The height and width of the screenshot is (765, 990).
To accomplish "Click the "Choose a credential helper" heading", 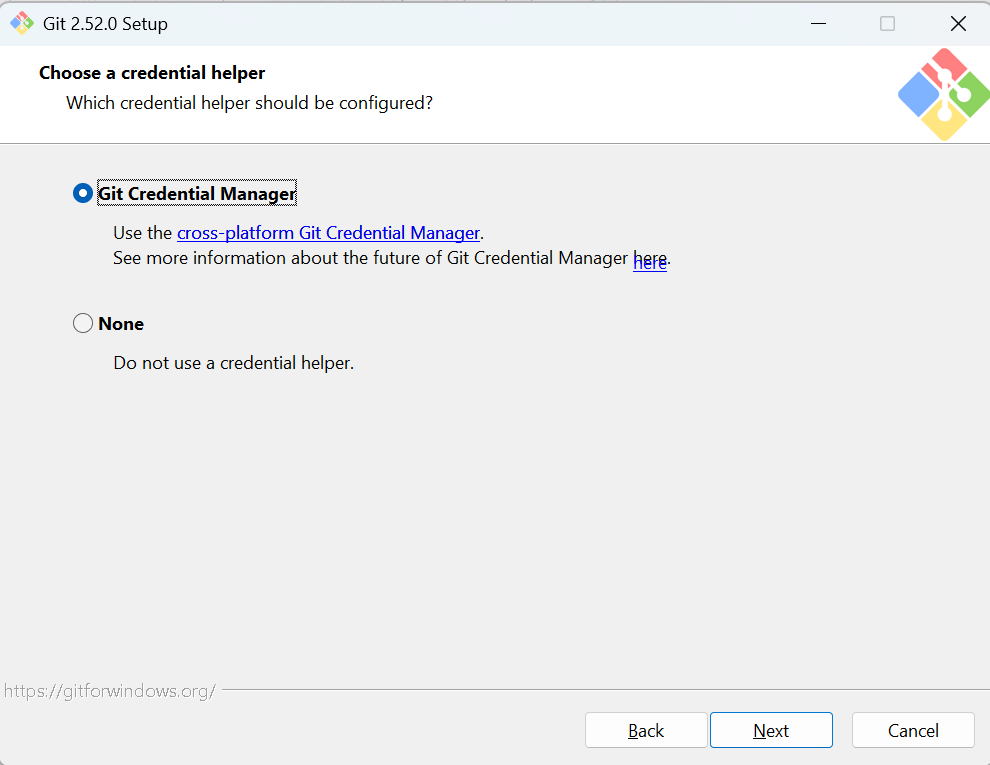I will click(x=152, y=73).
